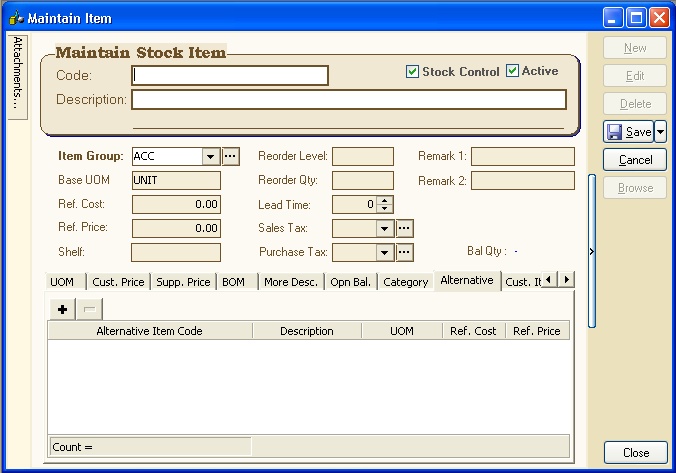Click the Base UOM field
This screenshot has height=473, width=676.
coord(176,180)
